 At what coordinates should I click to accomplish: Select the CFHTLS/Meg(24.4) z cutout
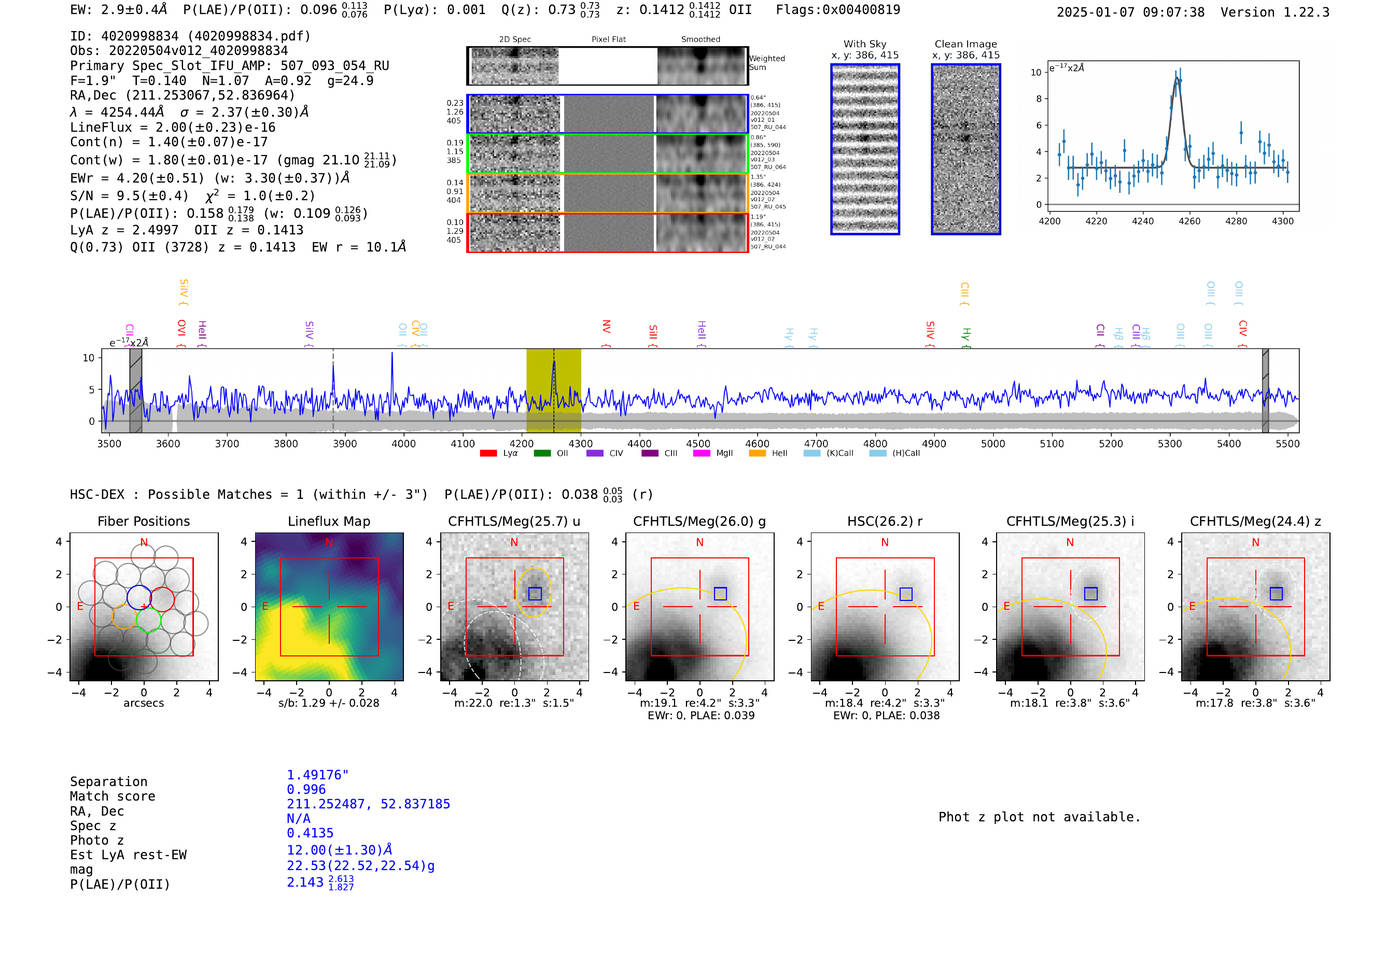[x=1256, y=607]
